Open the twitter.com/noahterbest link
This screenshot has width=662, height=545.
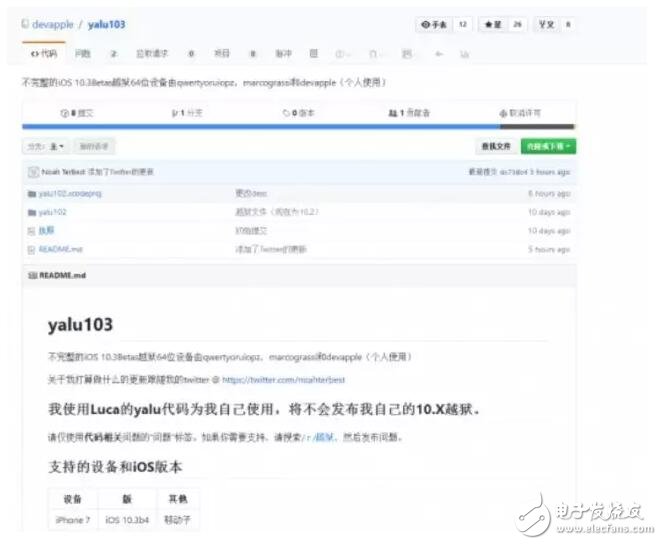coord(283,380)
